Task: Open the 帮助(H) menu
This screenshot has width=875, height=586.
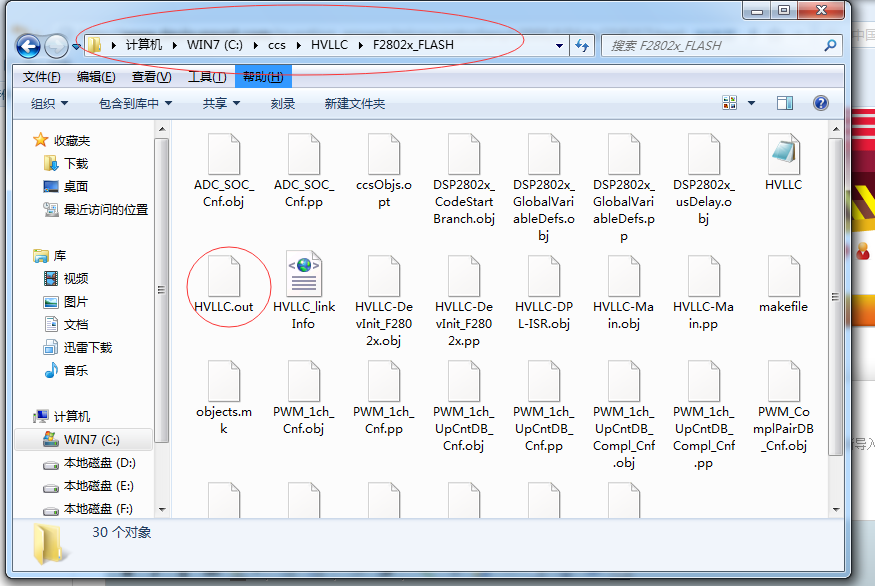Action: click(263, 76)
